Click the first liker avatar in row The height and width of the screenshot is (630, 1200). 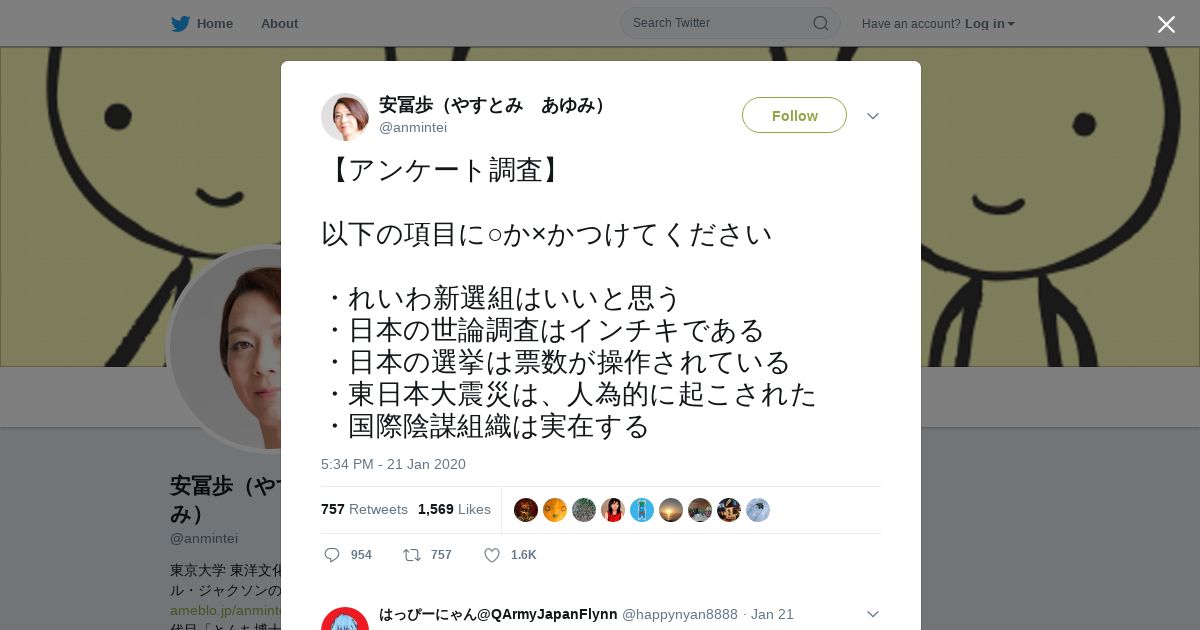click(x=526, y=510)
